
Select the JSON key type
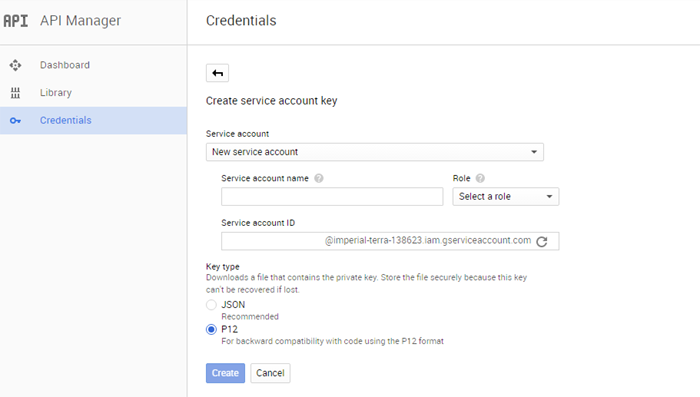point(211,305)
